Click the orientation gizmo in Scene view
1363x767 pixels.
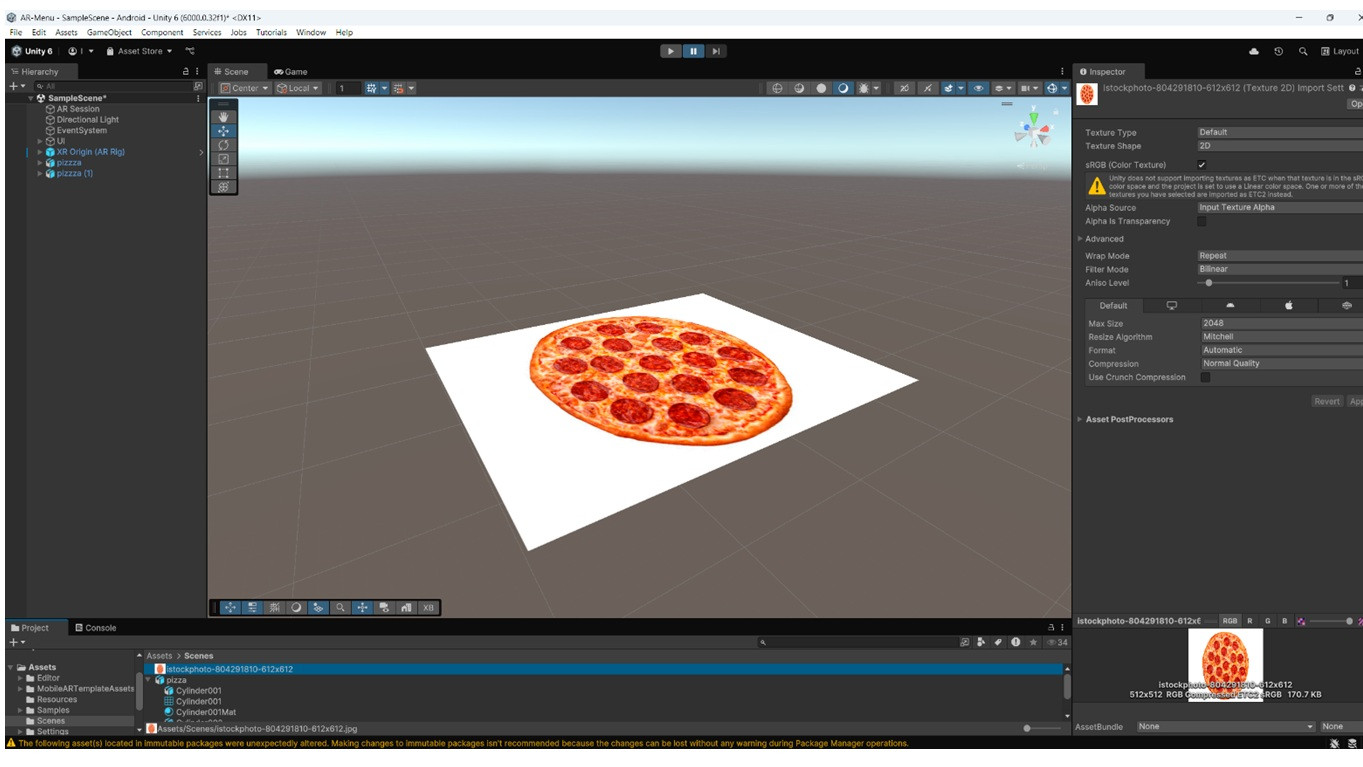click(1032, 130)
